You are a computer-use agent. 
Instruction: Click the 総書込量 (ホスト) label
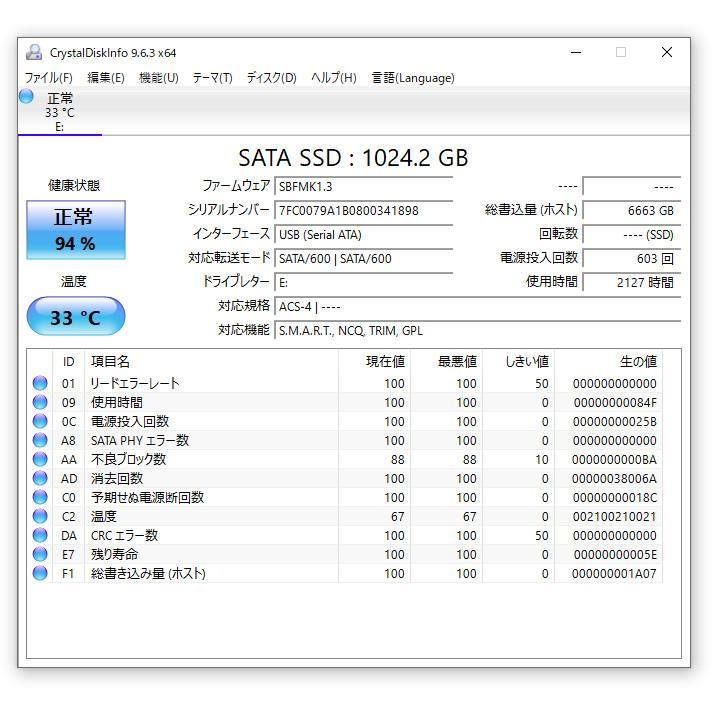[531, 210]
